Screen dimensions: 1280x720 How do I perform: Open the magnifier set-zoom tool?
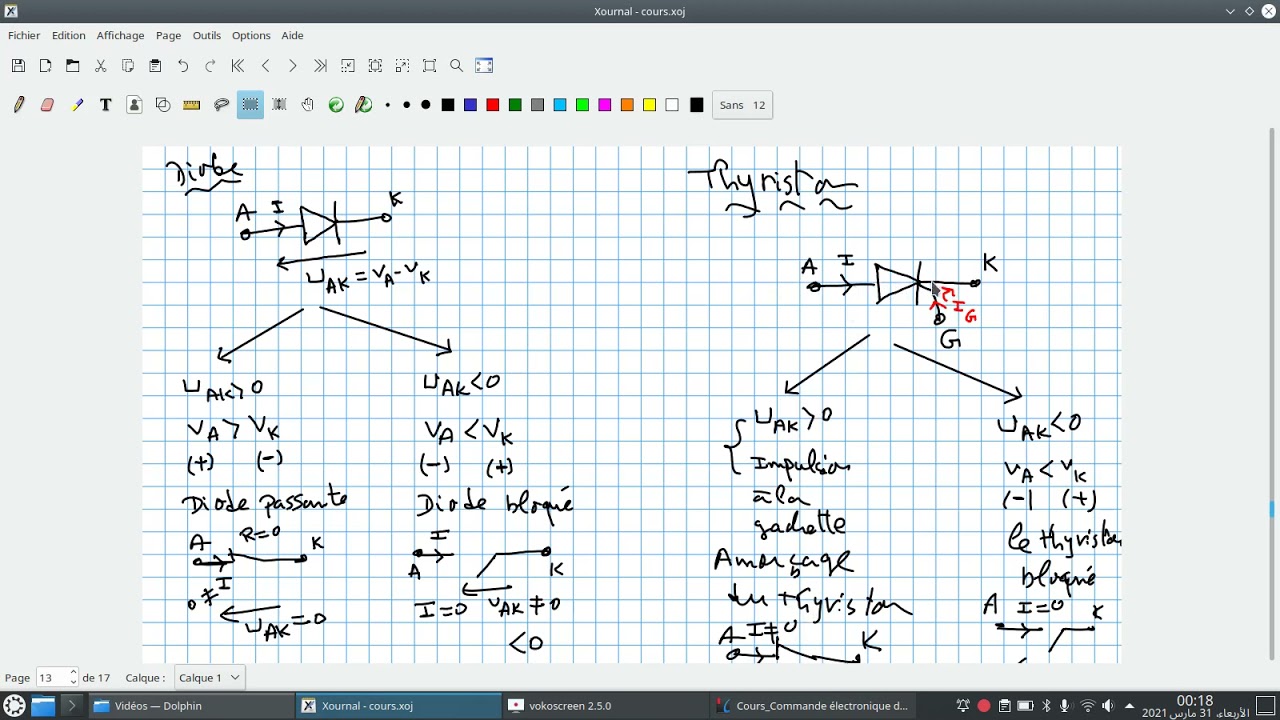[x=457, y=66]
